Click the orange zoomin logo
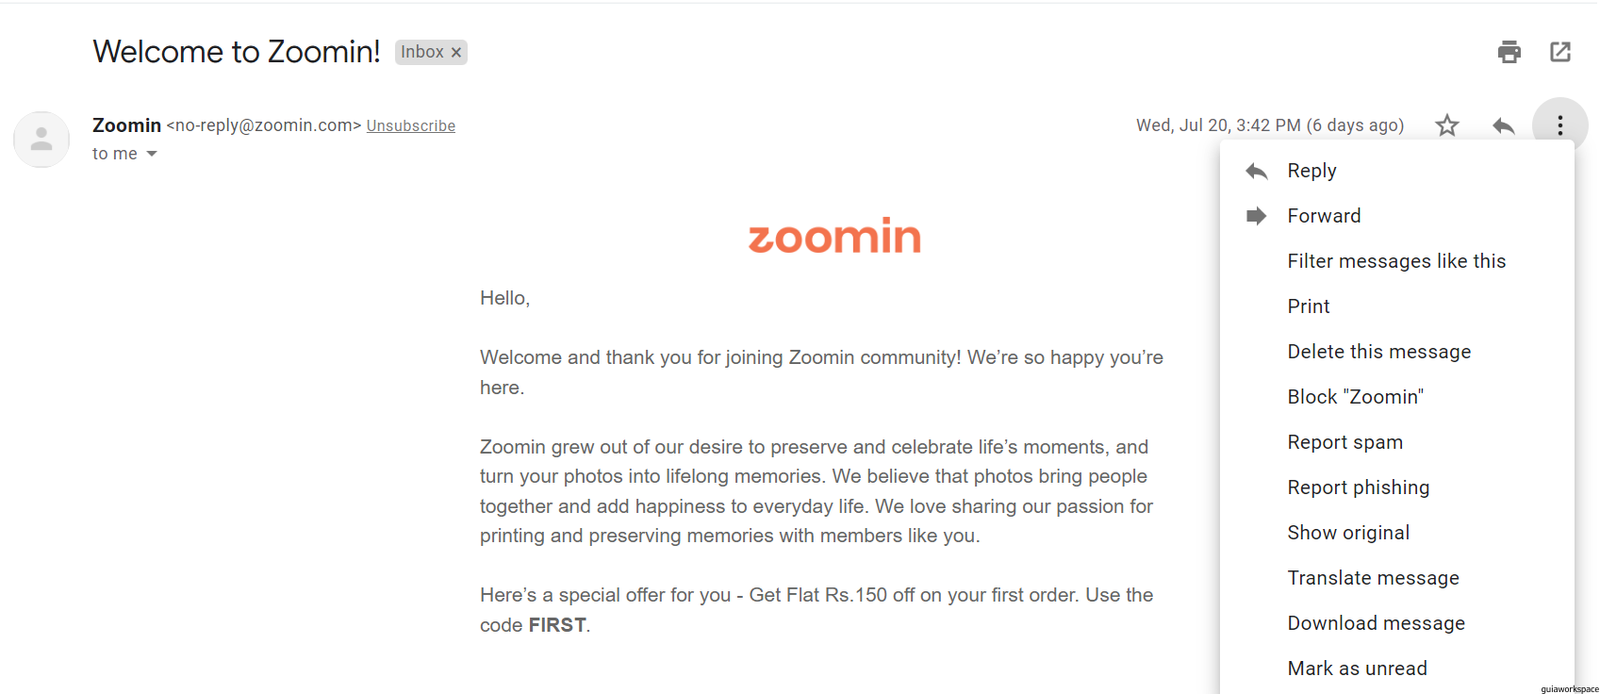This screenshot has height=694, width=1600. pos(835,236)
